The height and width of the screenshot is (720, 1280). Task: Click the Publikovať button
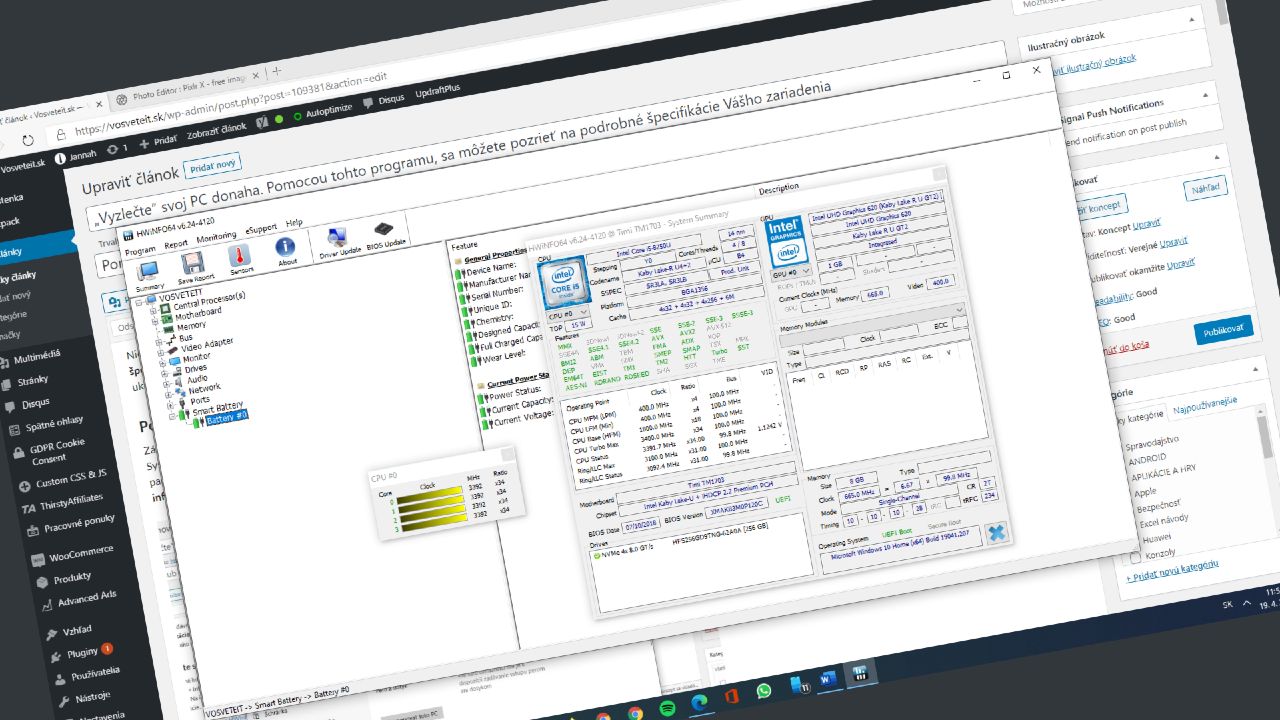pyautogui.click(x=1222, y=329)
